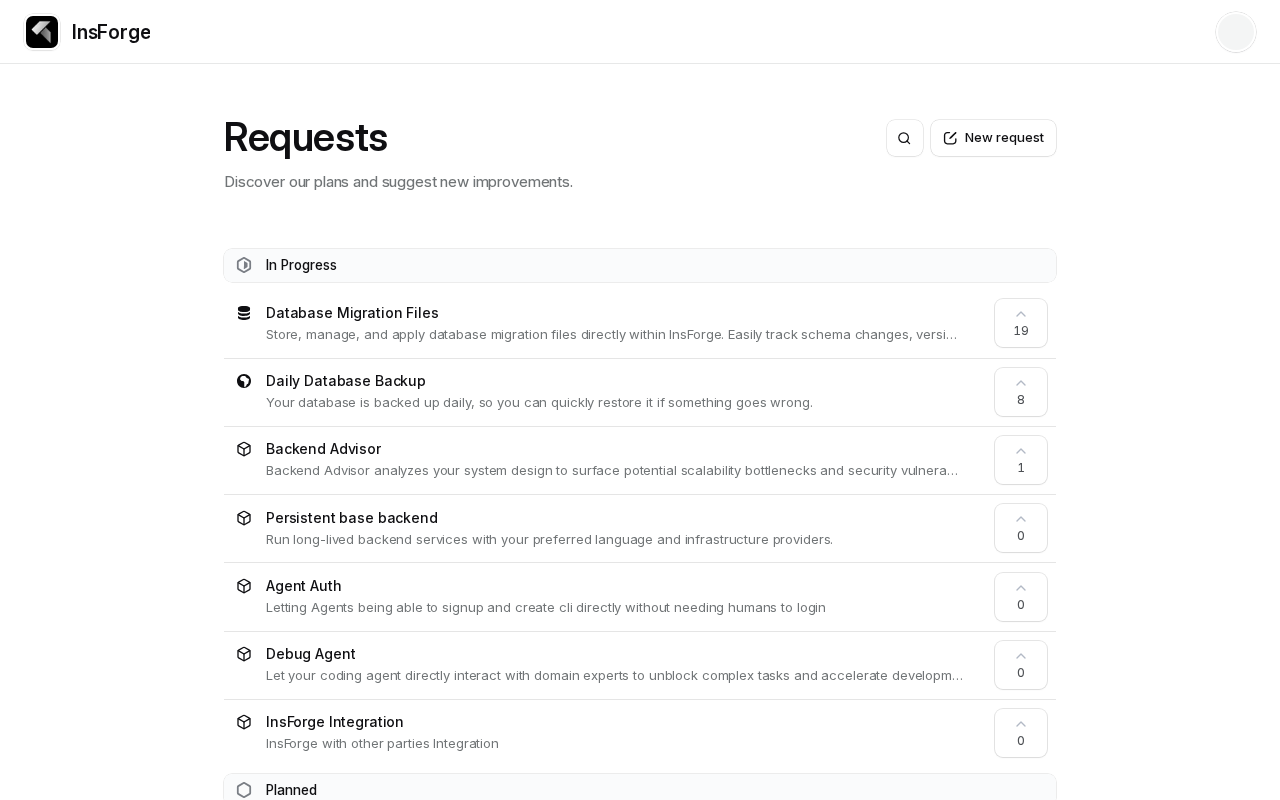Collapse the In Progress section header

point(301,265)
